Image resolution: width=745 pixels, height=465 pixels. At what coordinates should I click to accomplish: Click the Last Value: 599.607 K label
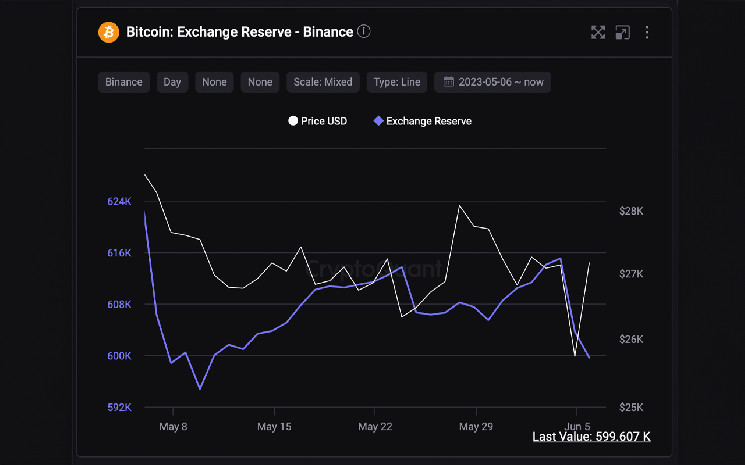tap(591, 437)
